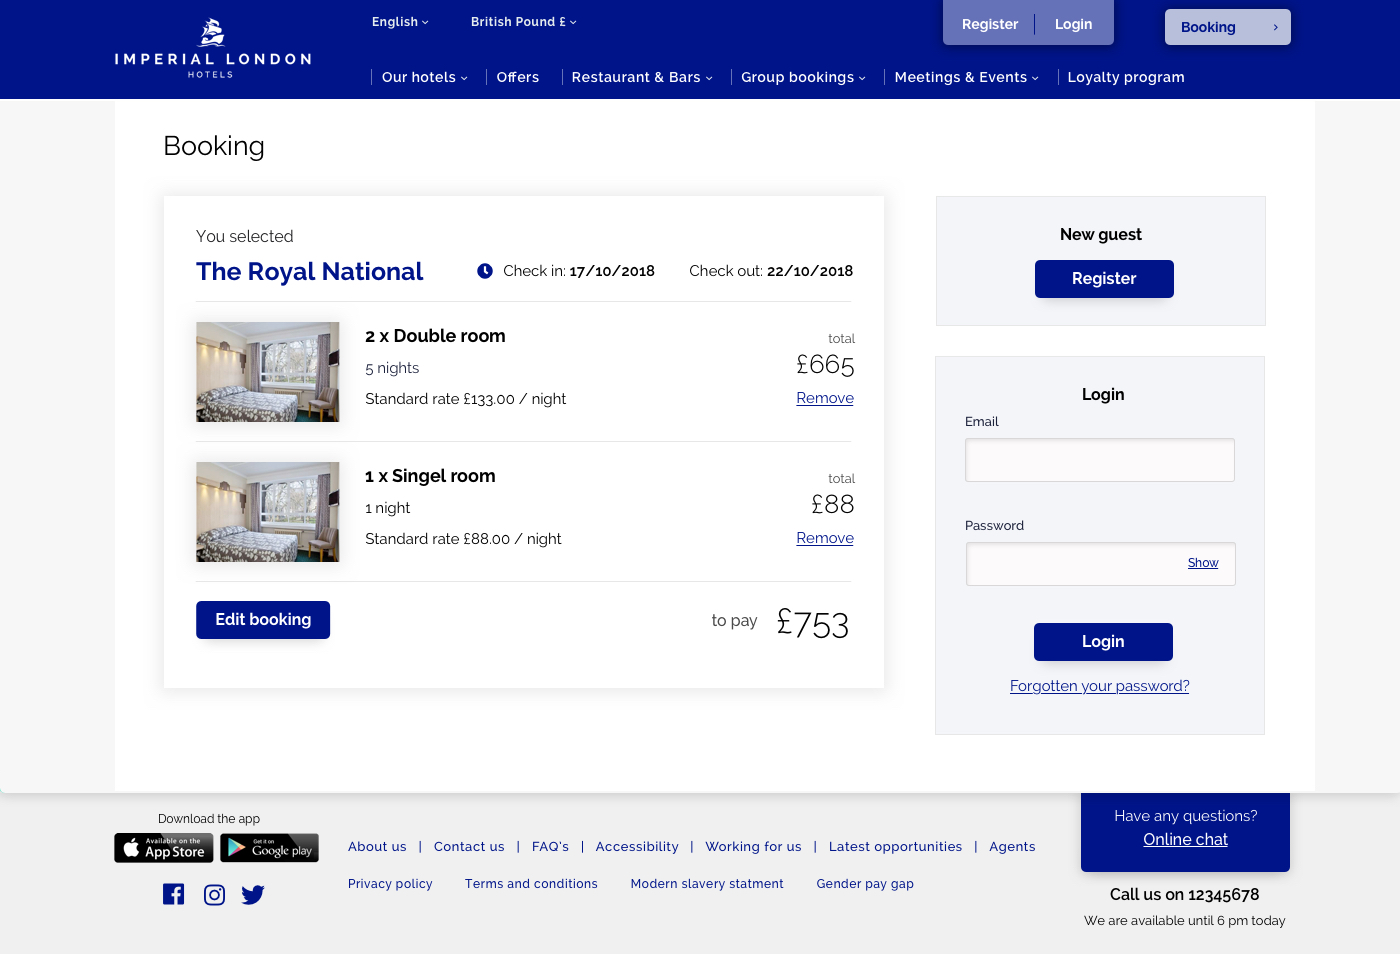Select the Double room photo thumbnail
Screen dimensions: 1400x956
point(268,372)
